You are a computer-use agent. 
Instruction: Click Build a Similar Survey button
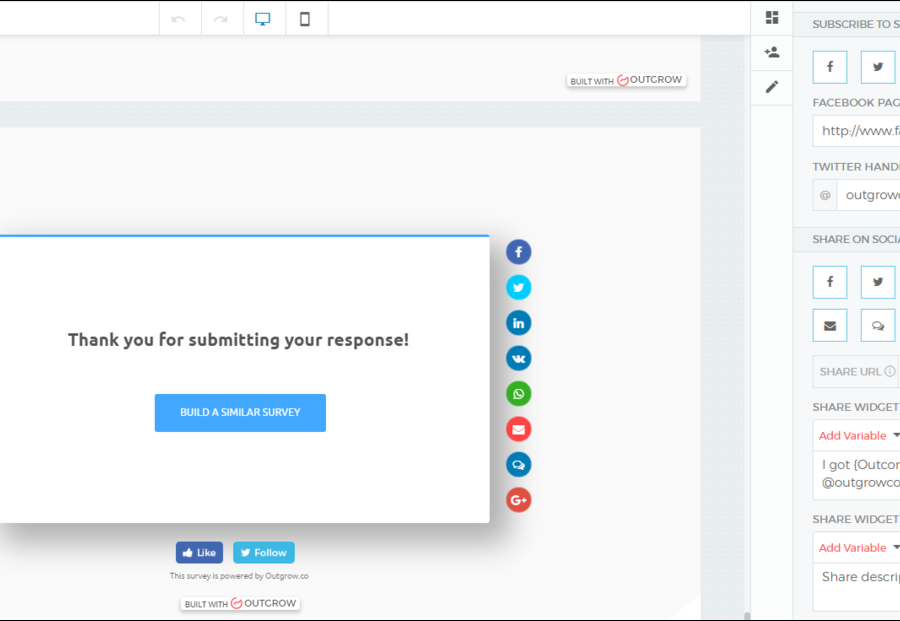point(240,413)
